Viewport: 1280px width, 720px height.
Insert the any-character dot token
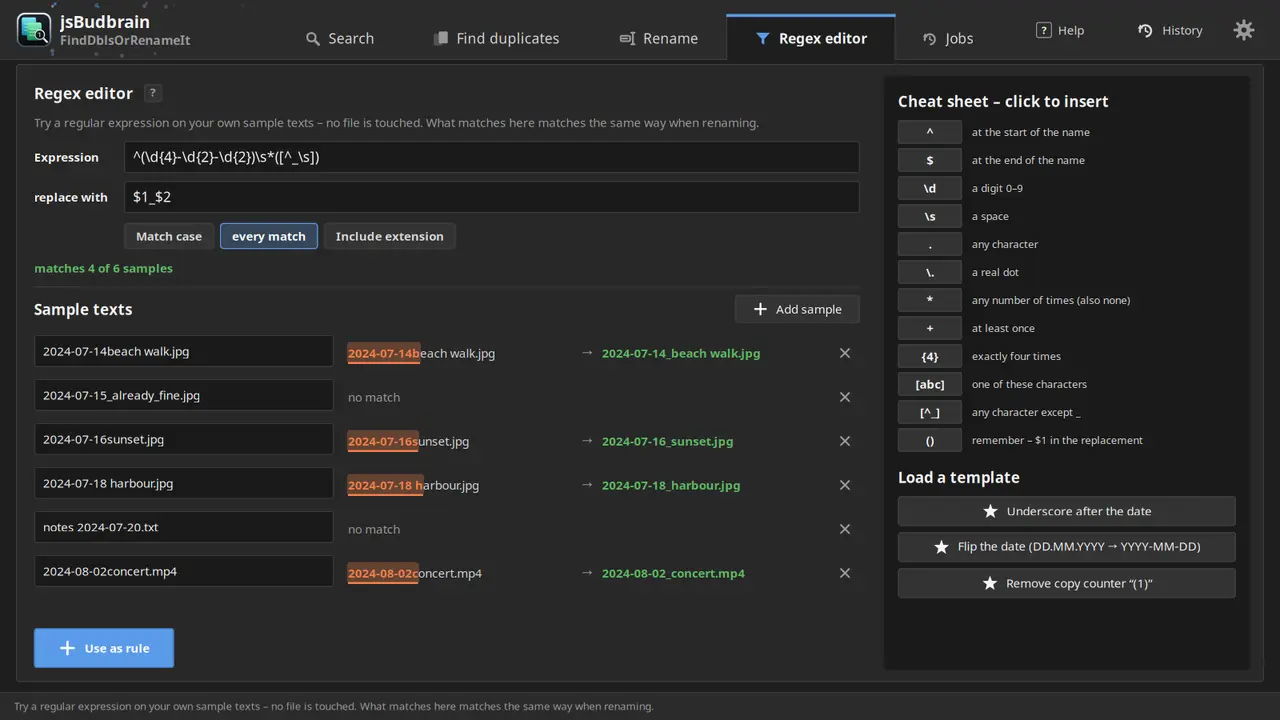[930, 244]
